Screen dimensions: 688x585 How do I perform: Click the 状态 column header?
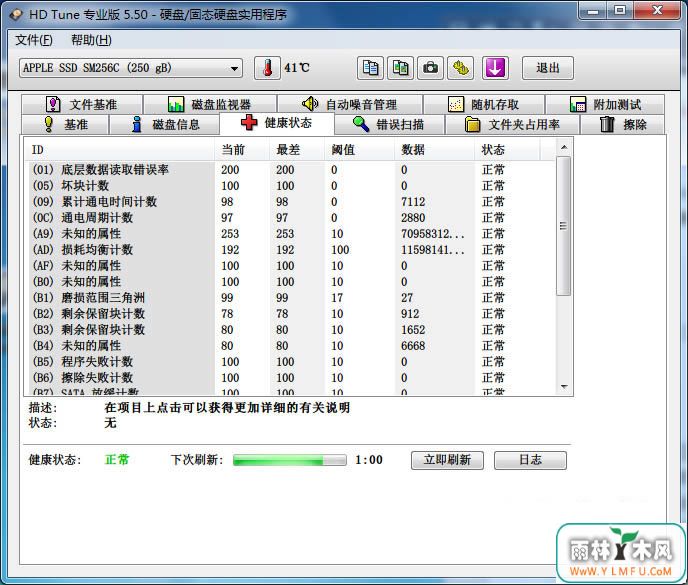pos(507,150)
